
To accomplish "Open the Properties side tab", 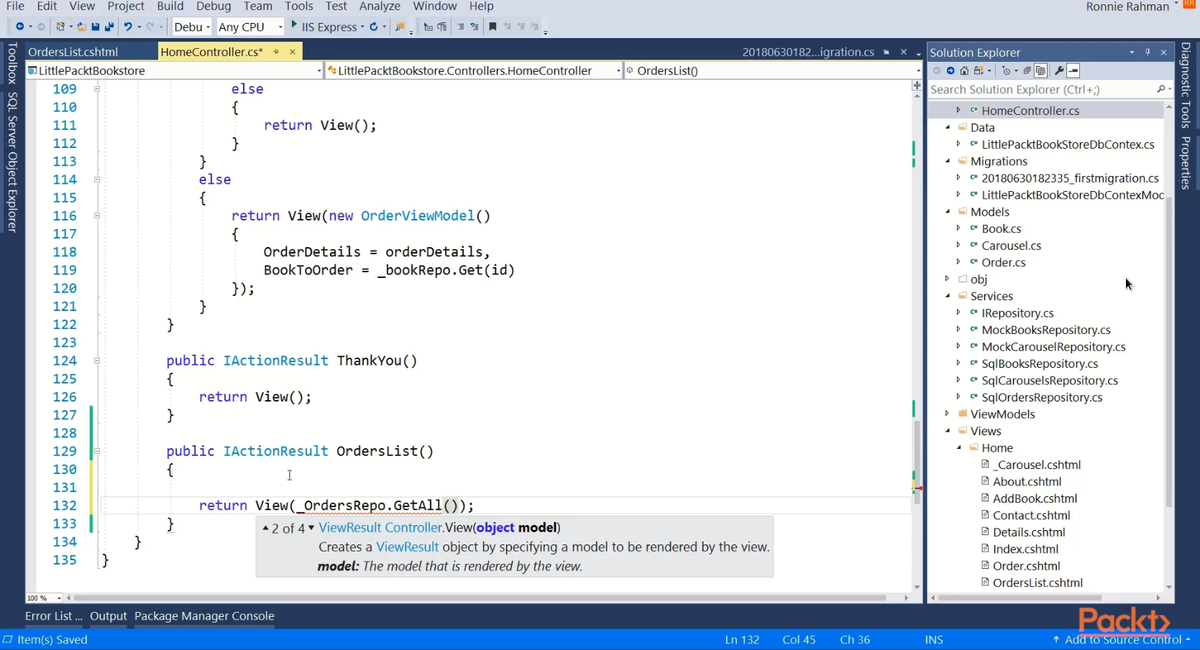I will tap(1186, 163).
